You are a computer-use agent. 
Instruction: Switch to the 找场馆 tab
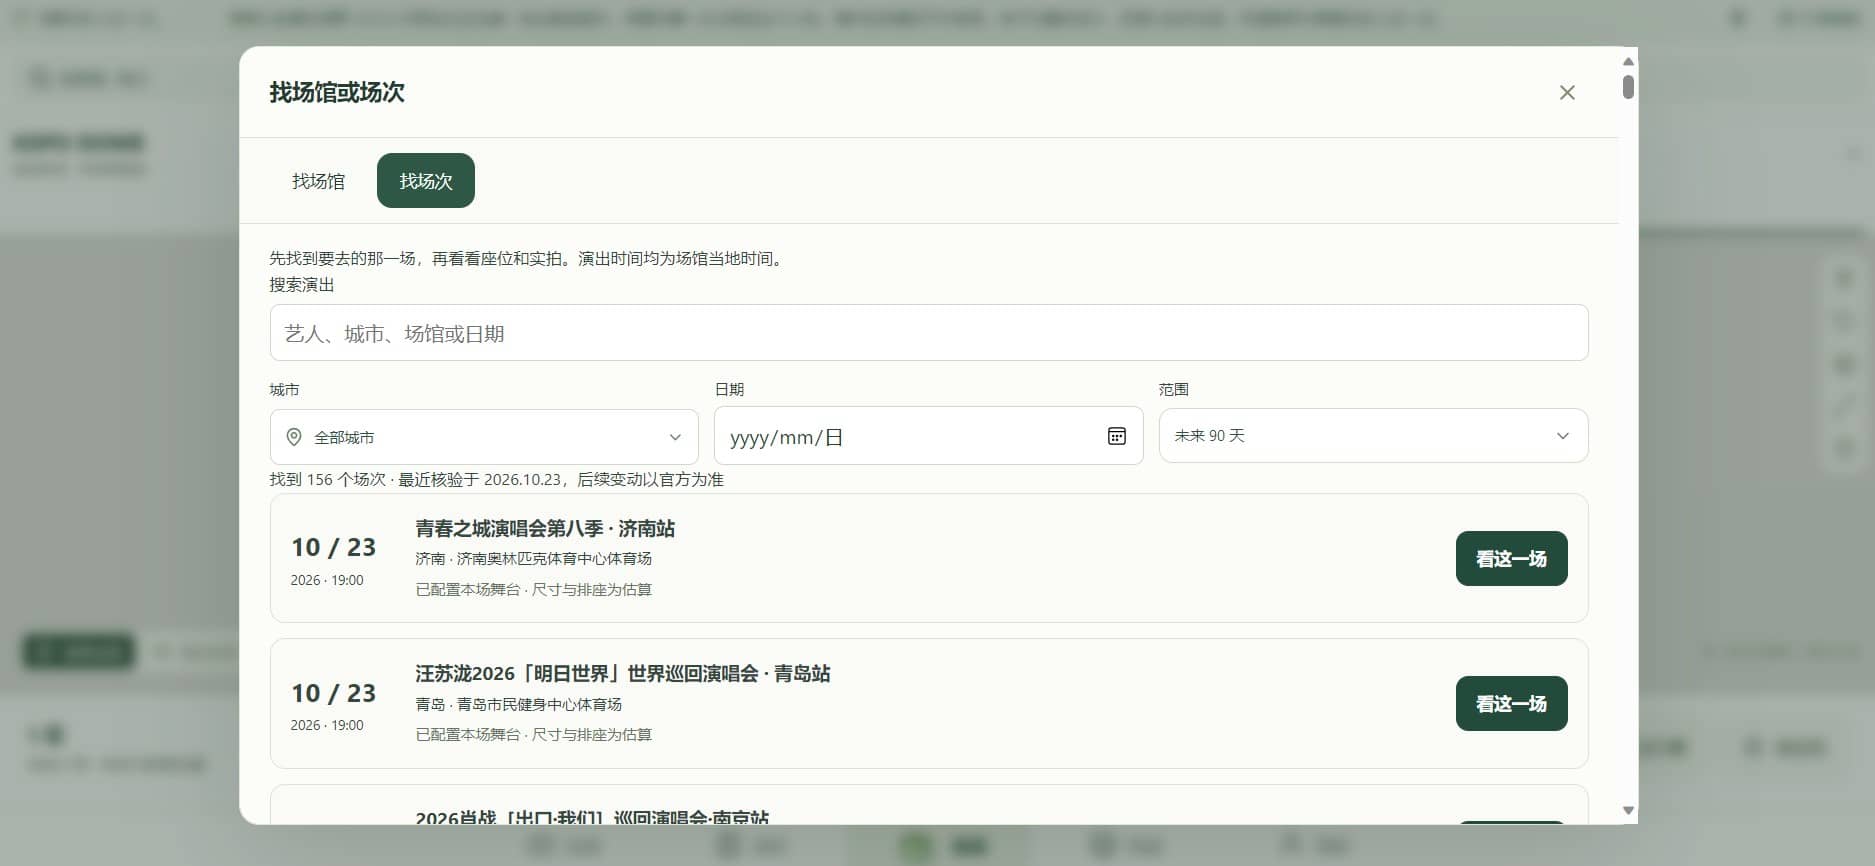[x=318, y=181]
